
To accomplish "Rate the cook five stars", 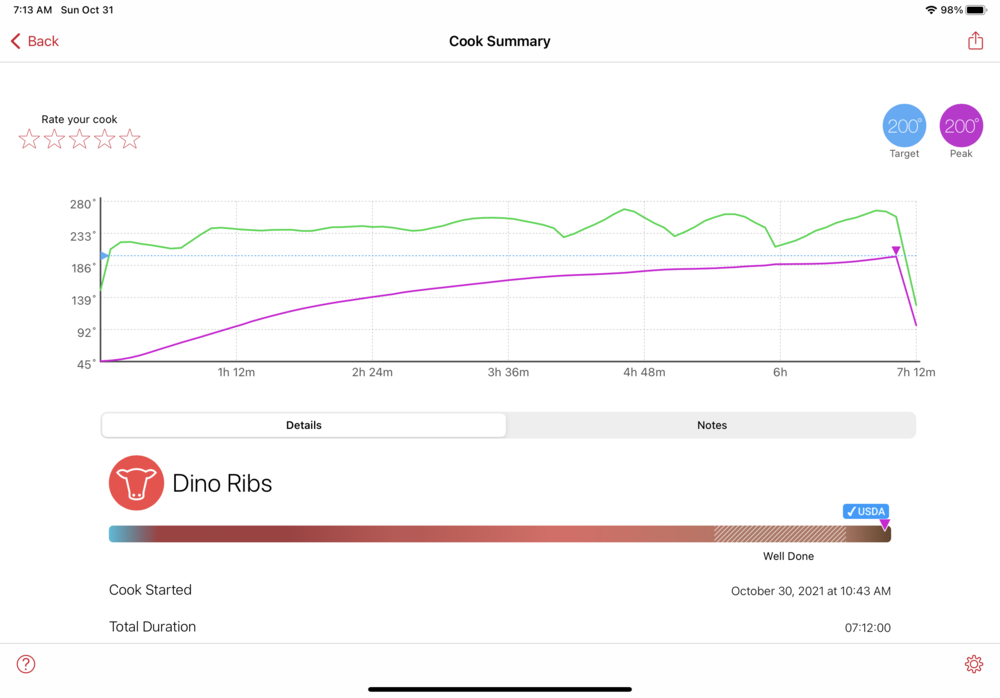I will click(130, 140).
